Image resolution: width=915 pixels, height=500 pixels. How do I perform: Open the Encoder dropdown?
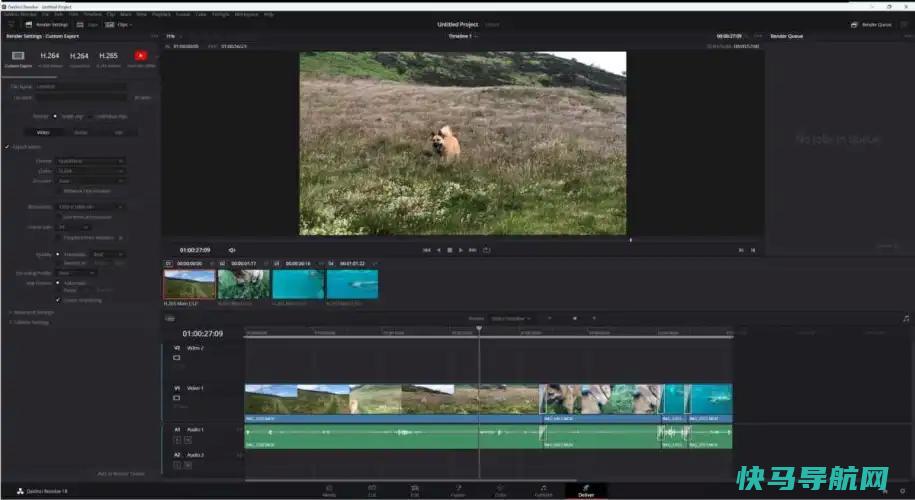tap(90, 181)
